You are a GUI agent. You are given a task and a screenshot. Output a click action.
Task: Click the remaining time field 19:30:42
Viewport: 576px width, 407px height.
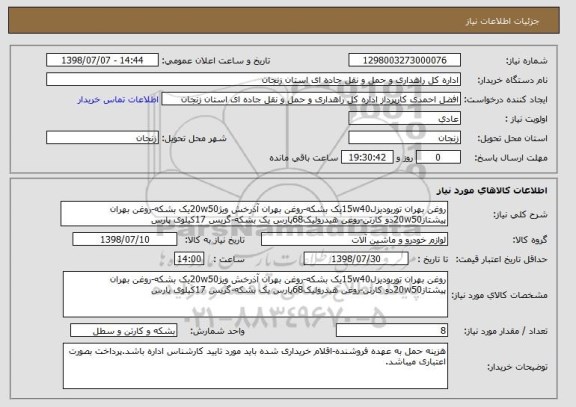point(367,158)
